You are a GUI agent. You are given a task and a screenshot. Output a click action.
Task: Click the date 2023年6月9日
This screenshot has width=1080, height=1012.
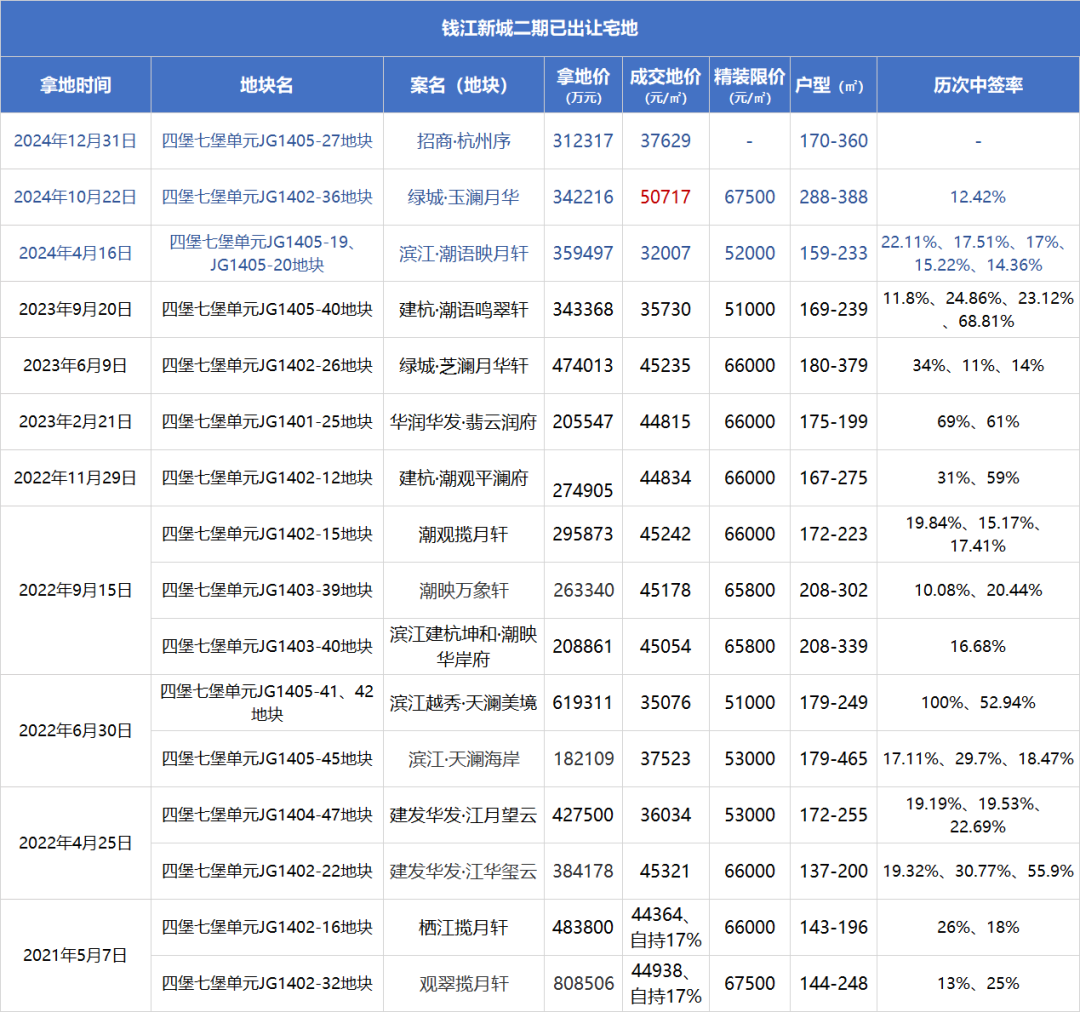pos(75,366)
